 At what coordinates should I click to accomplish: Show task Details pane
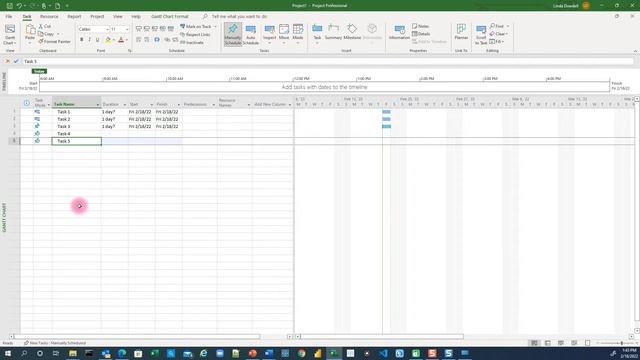pyautogui.click(x=421, y=34)
